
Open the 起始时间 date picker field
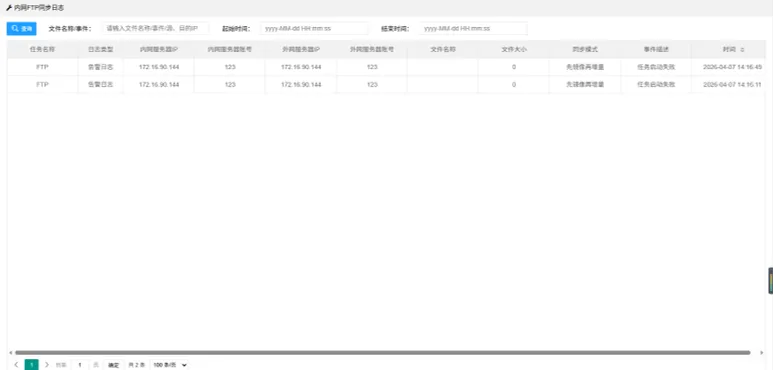(314, 29)
